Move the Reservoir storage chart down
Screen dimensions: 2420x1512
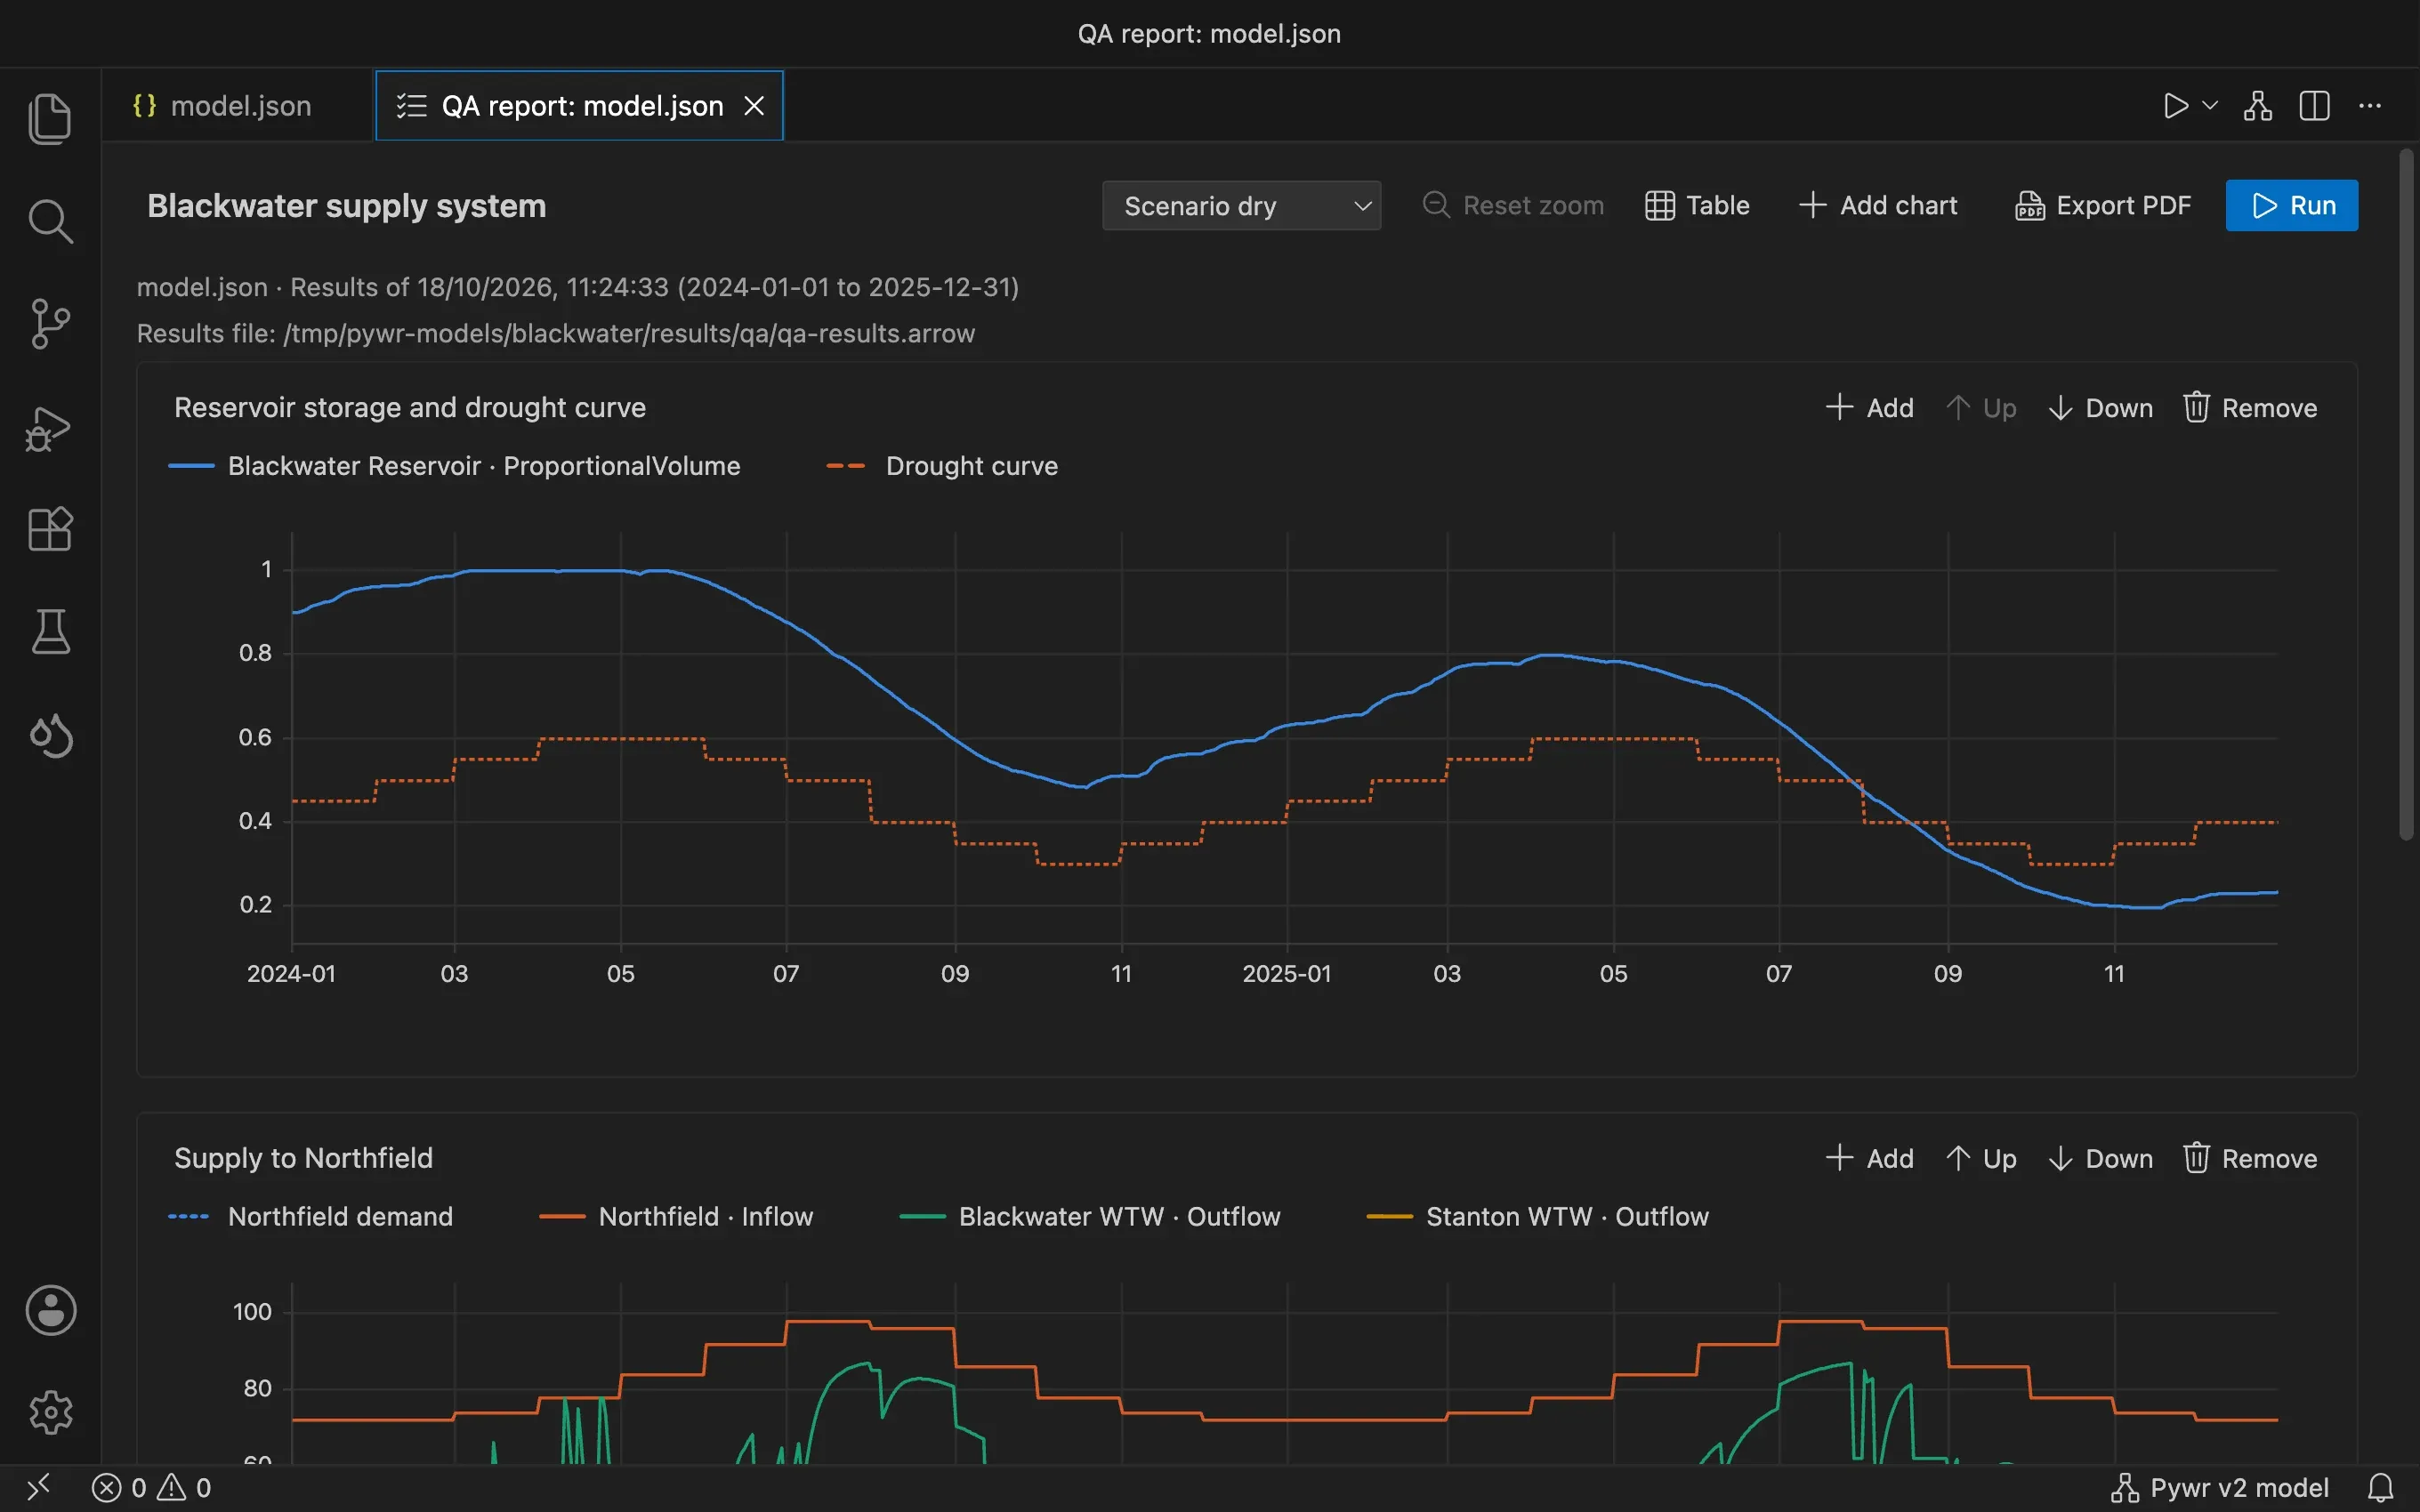pos(2100,408)
